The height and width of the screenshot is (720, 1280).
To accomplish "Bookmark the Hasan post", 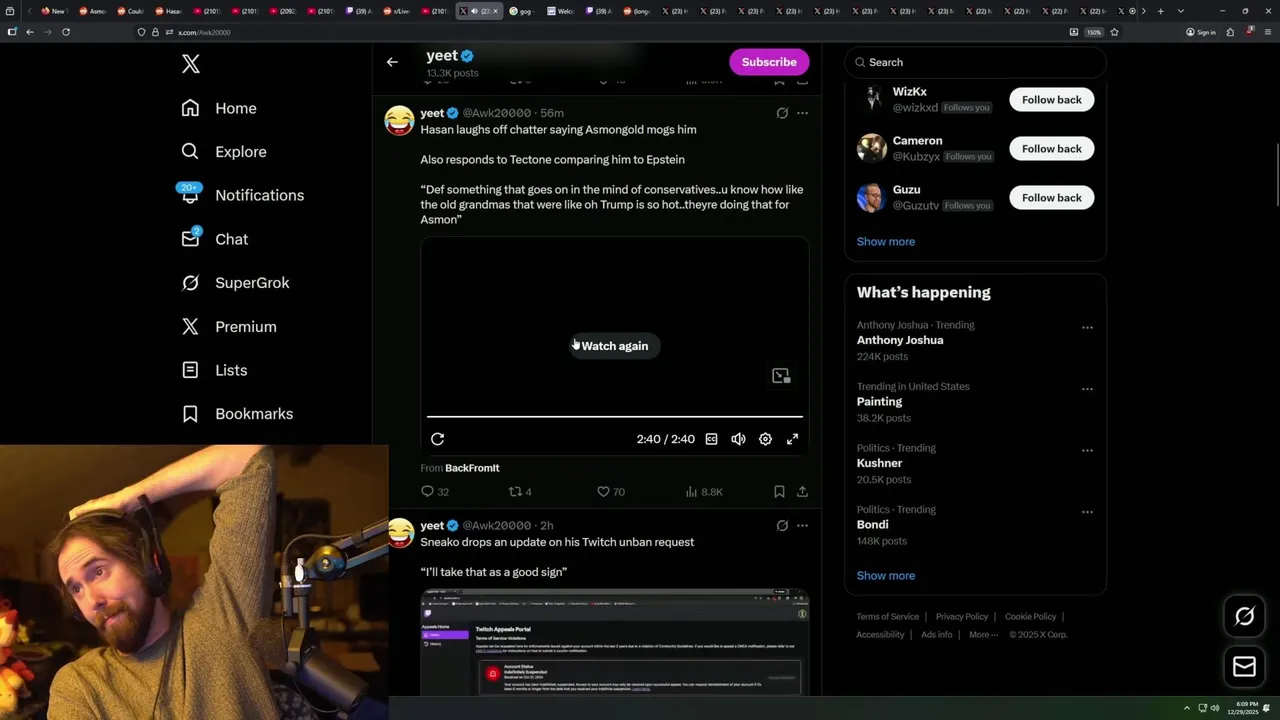I will pos(779,492).
